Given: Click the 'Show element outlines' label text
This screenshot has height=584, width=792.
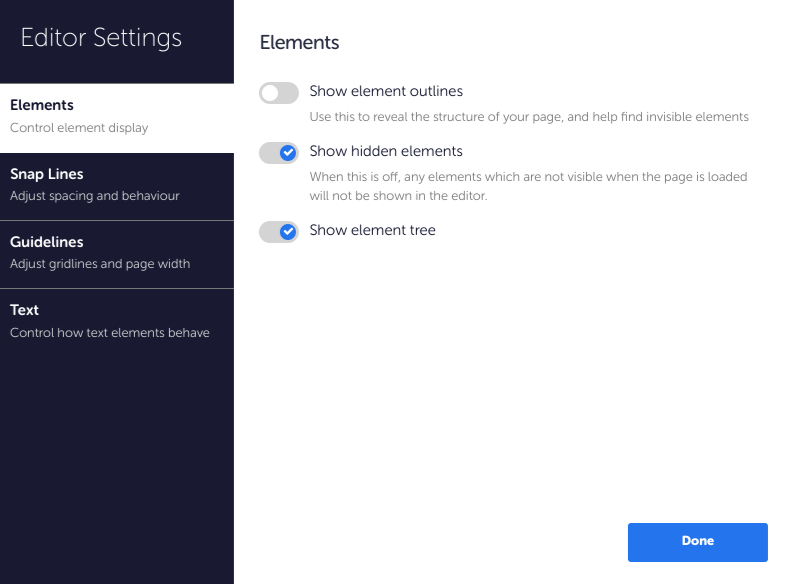Looking at the screenshot, I should pos(386,91).
